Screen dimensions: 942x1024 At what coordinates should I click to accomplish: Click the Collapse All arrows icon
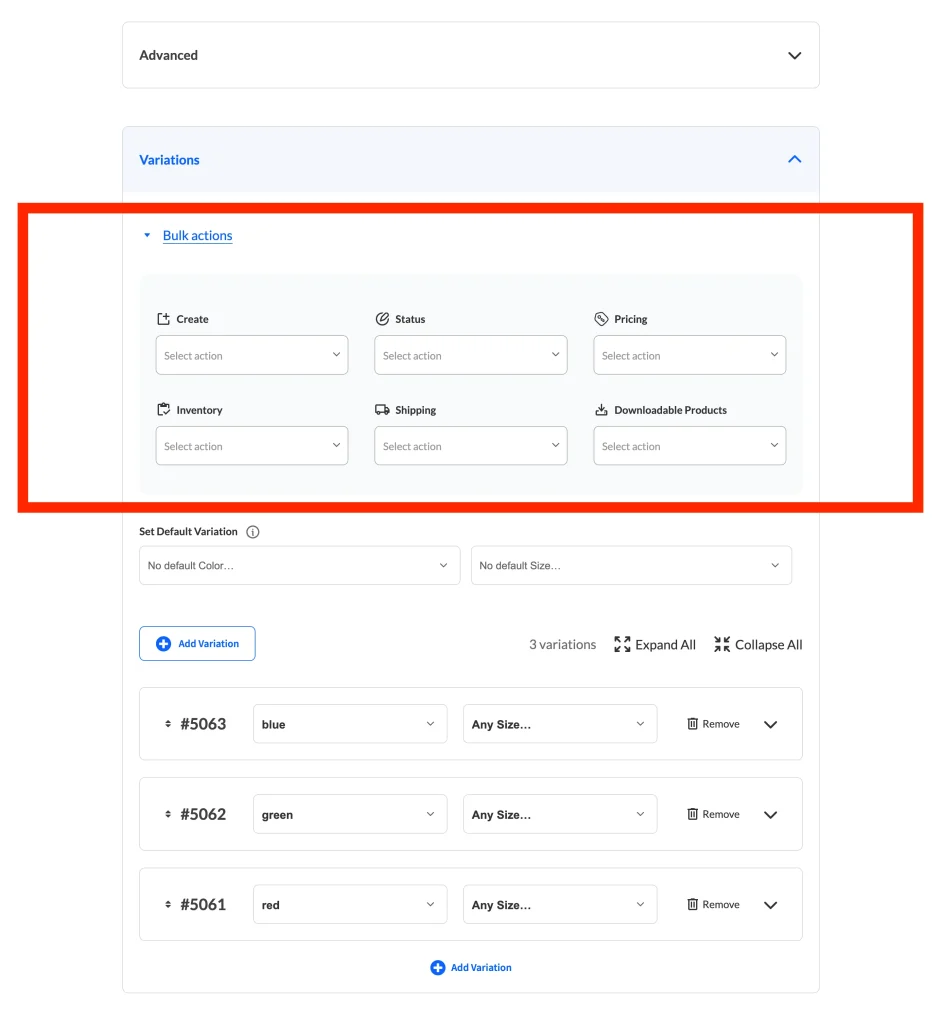pyautogui.click(x=722, y=645)
